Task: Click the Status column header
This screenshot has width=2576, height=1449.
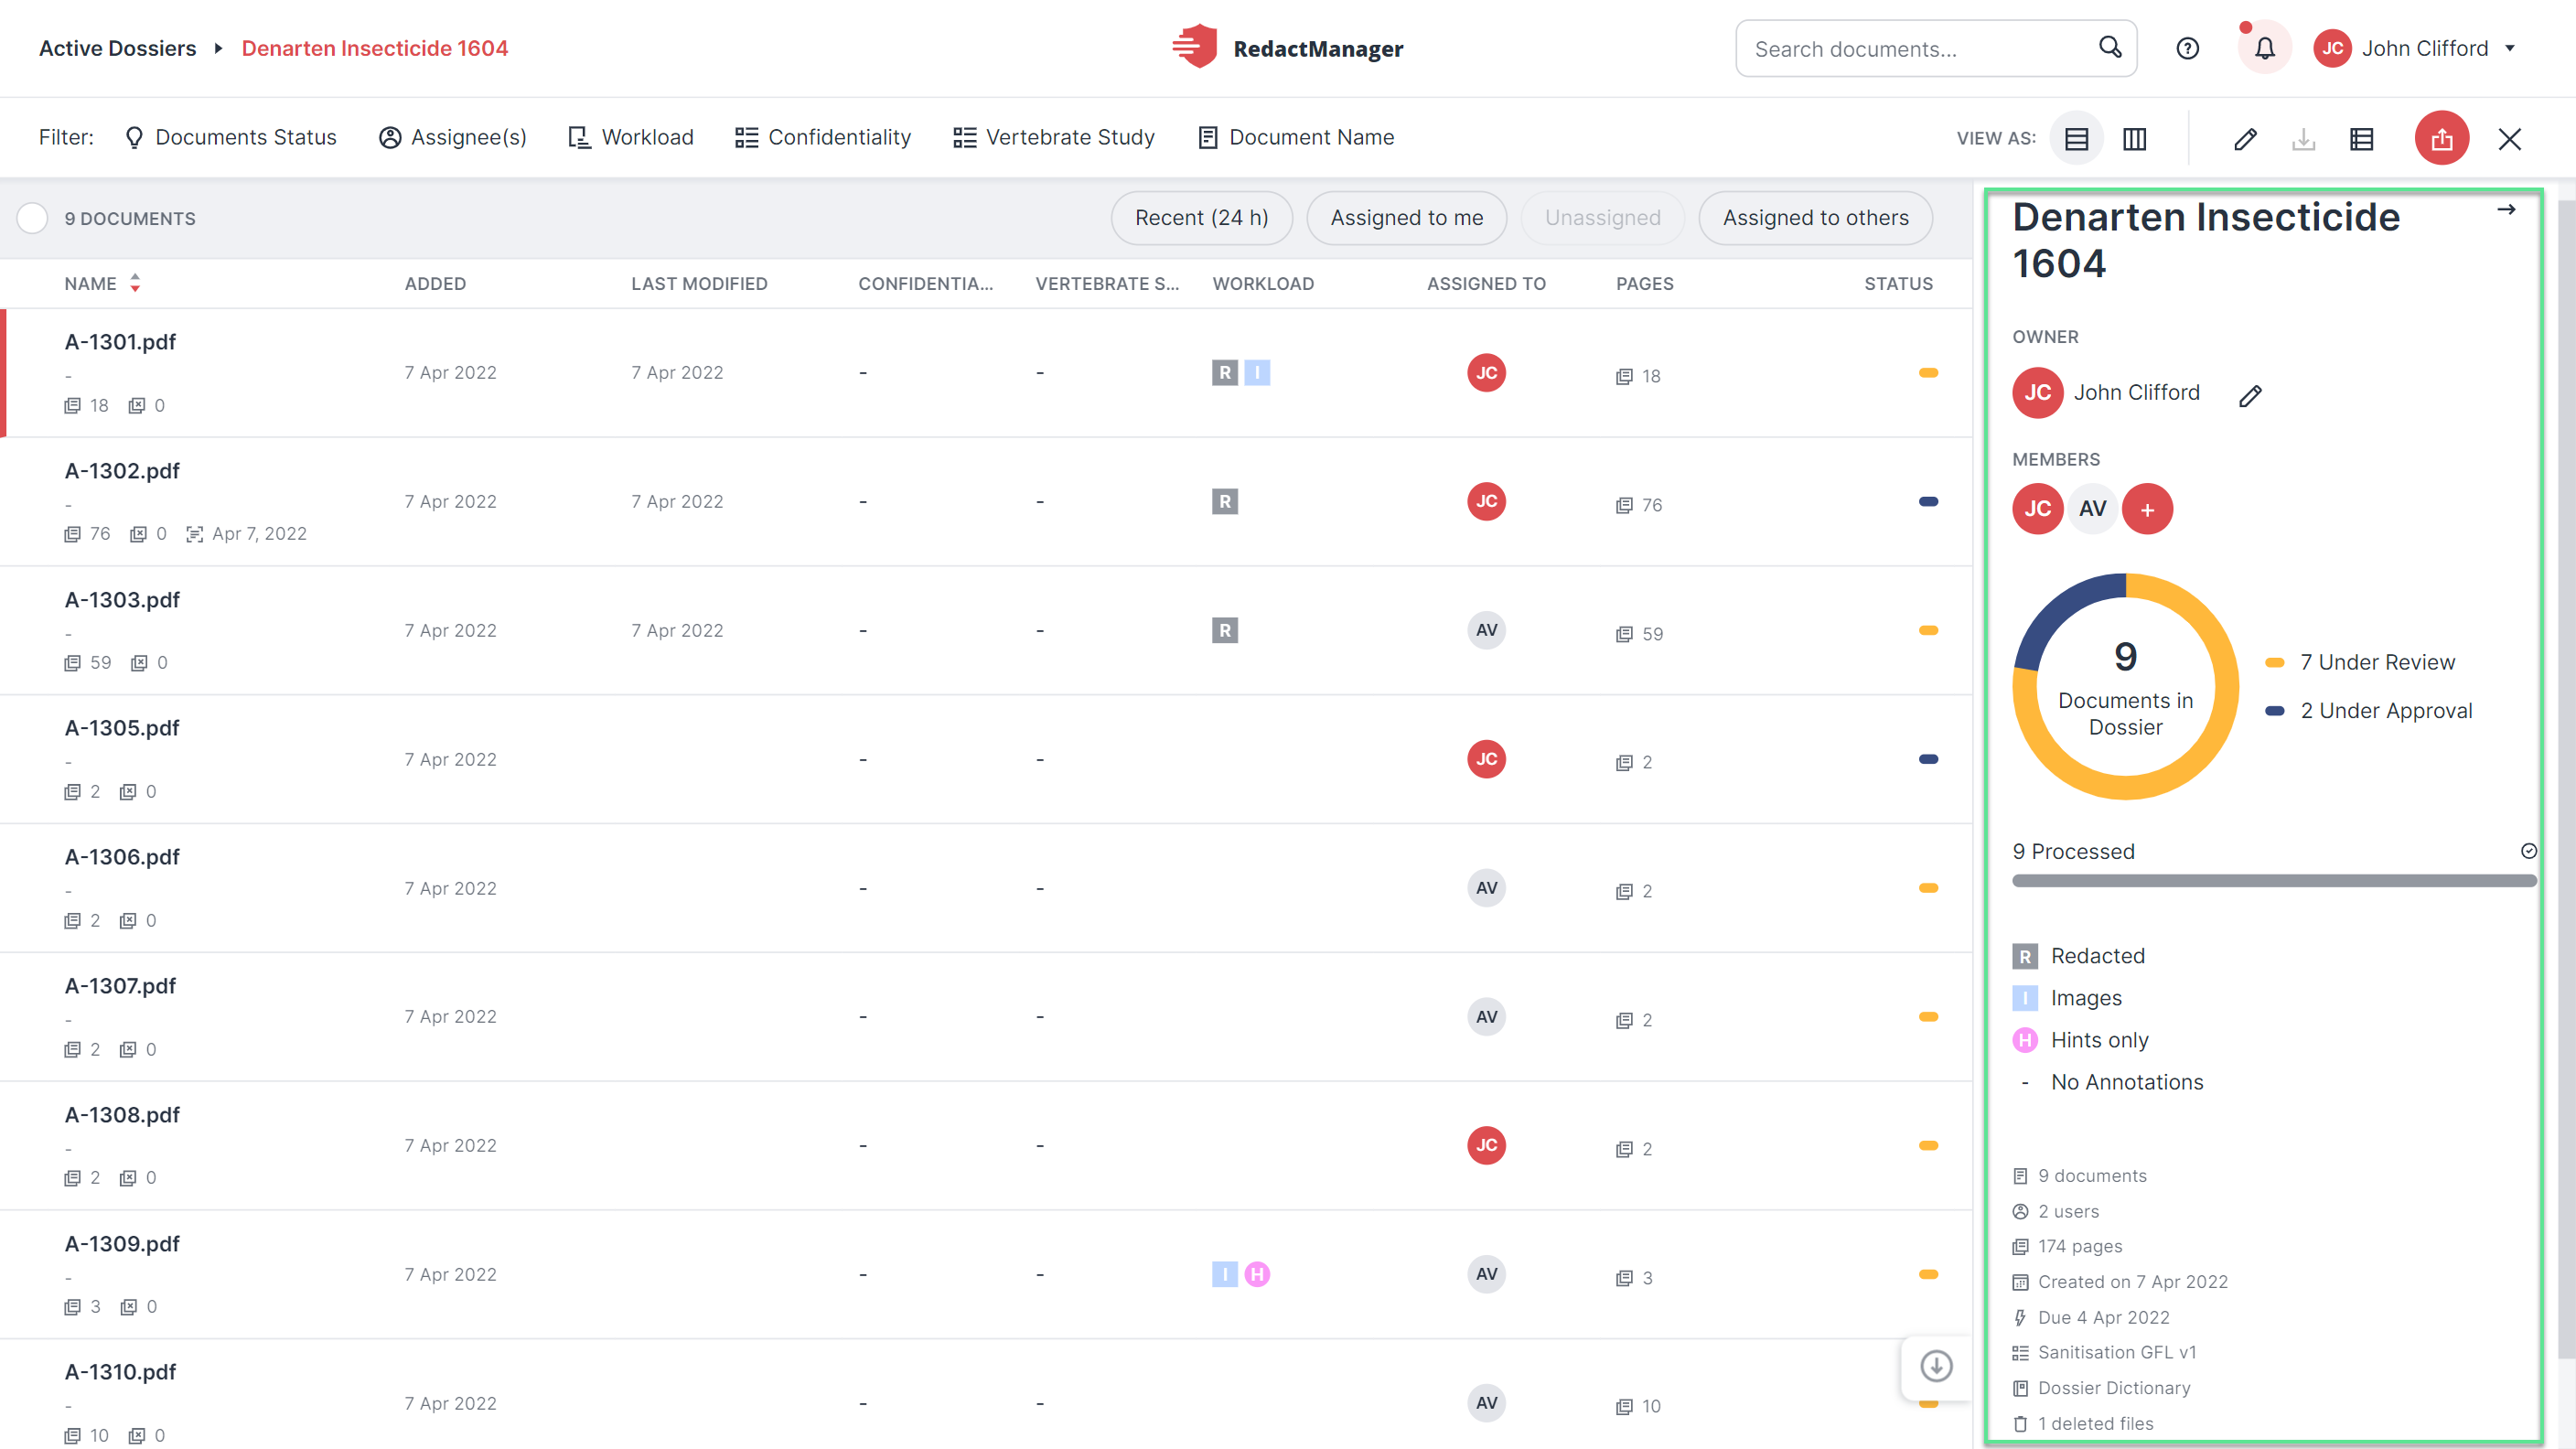Action: pos(1898,284)
